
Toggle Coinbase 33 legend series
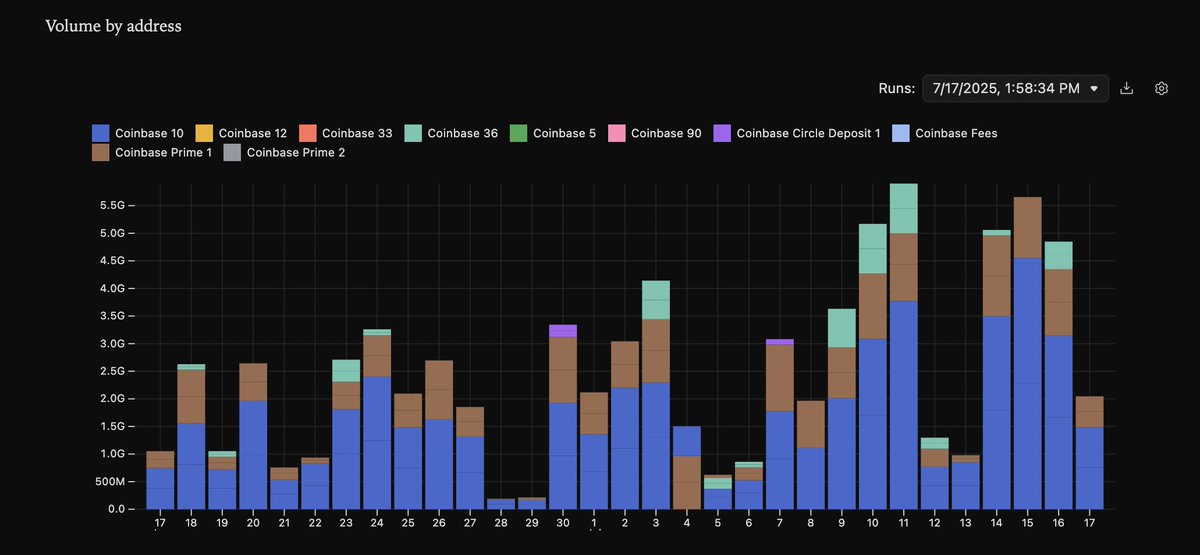coord(346,133)
